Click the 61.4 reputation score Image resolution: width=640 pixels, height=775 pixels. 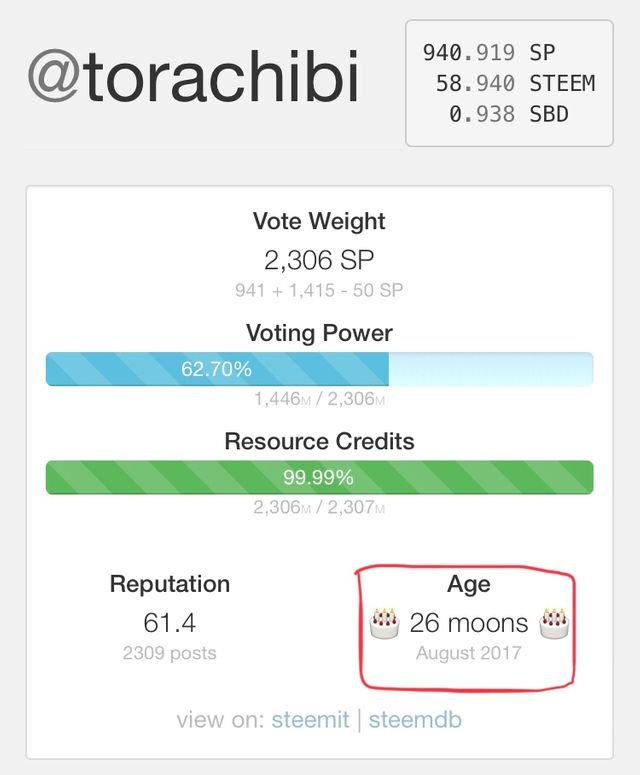point(170,624)
